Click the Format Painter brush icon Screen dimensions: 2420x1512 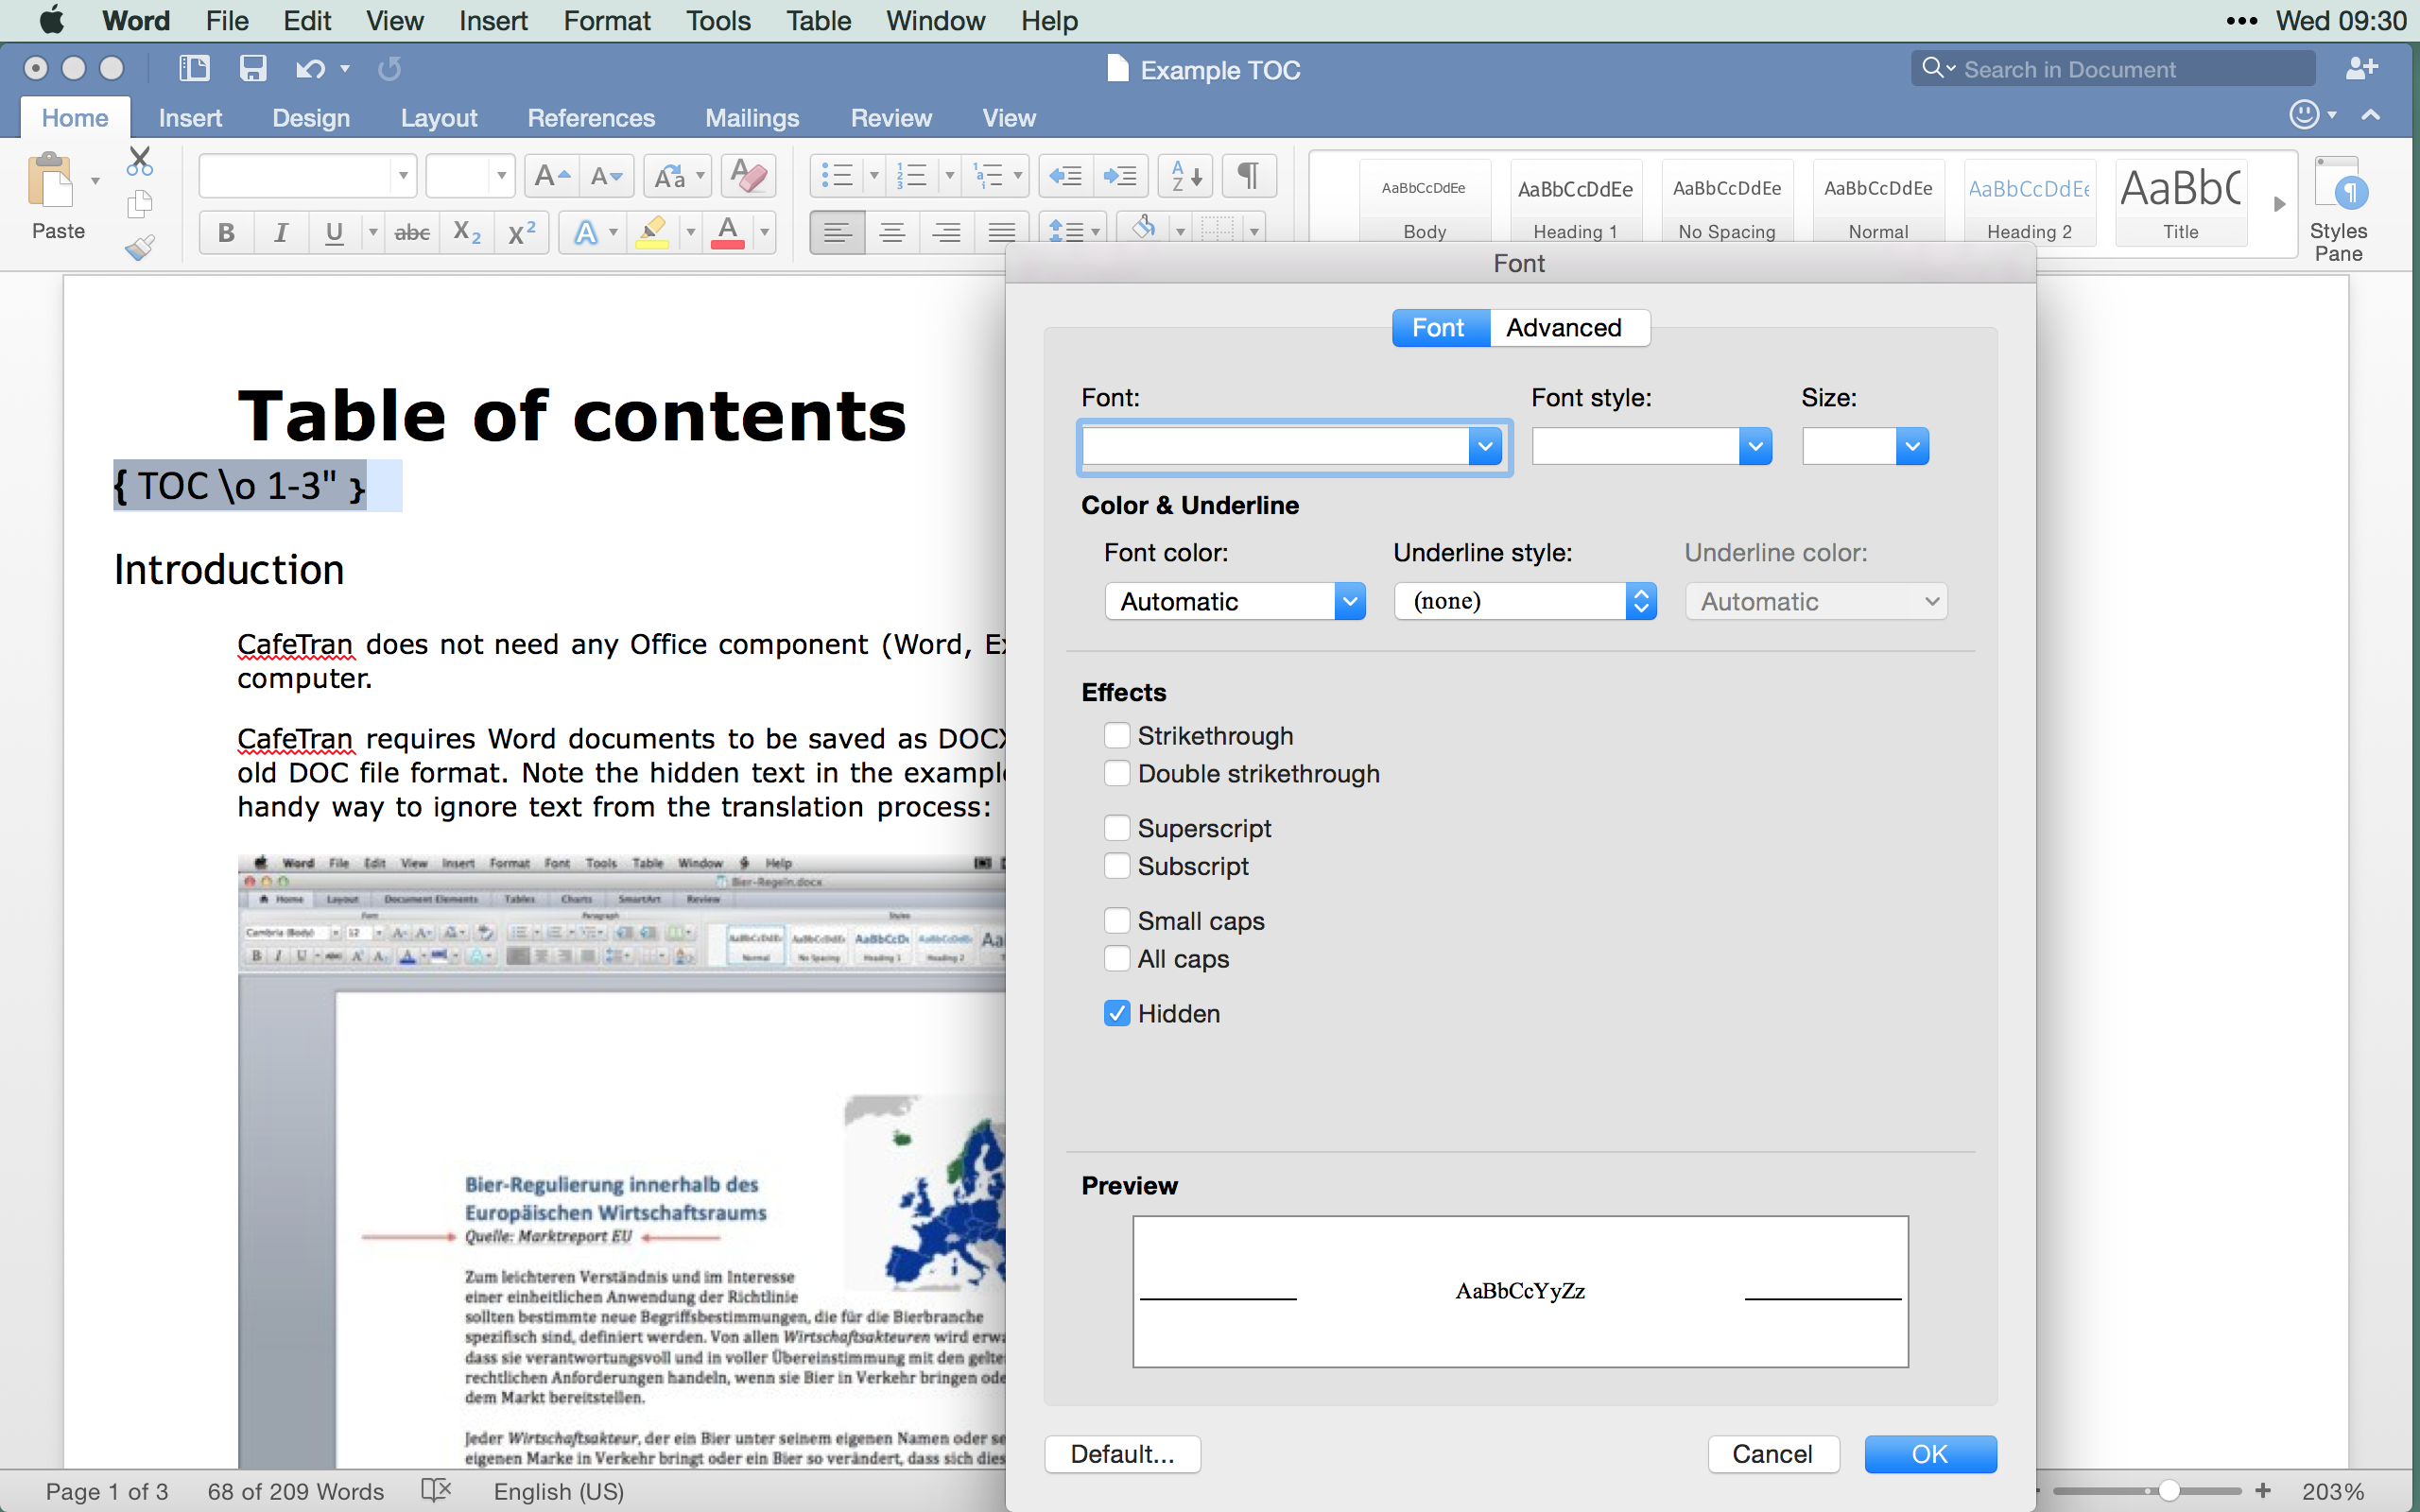pyautogui.click(x=140, y=247)
